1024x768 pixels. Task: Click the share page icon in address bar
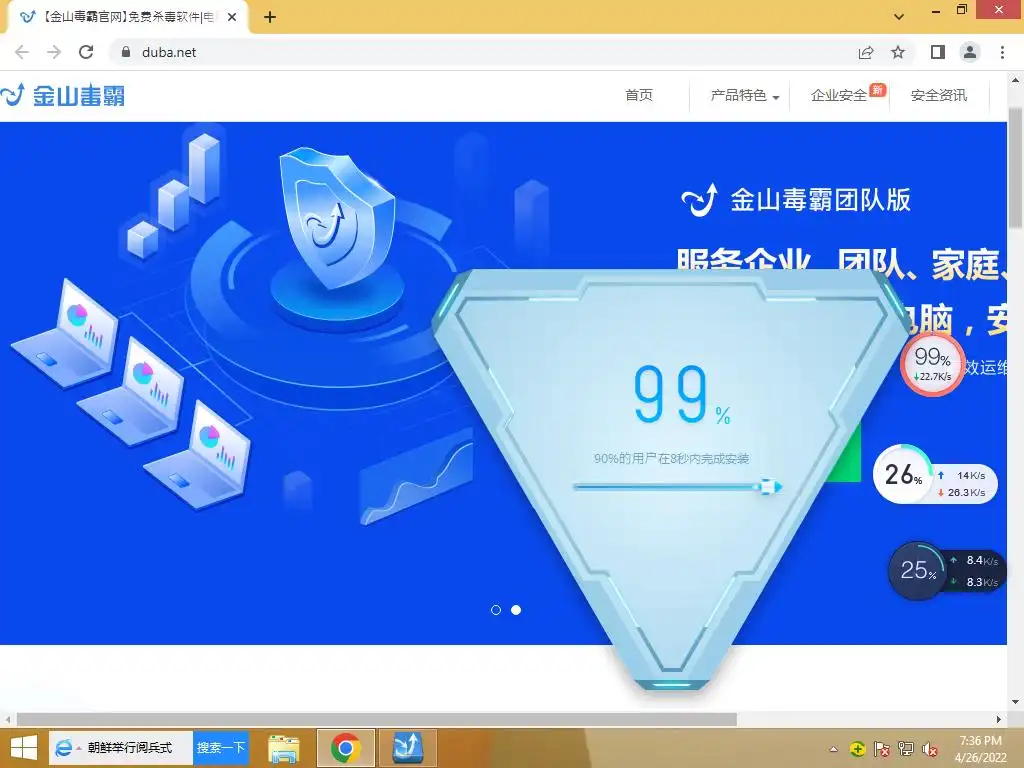pyautogui.click(x=866, y=52)
